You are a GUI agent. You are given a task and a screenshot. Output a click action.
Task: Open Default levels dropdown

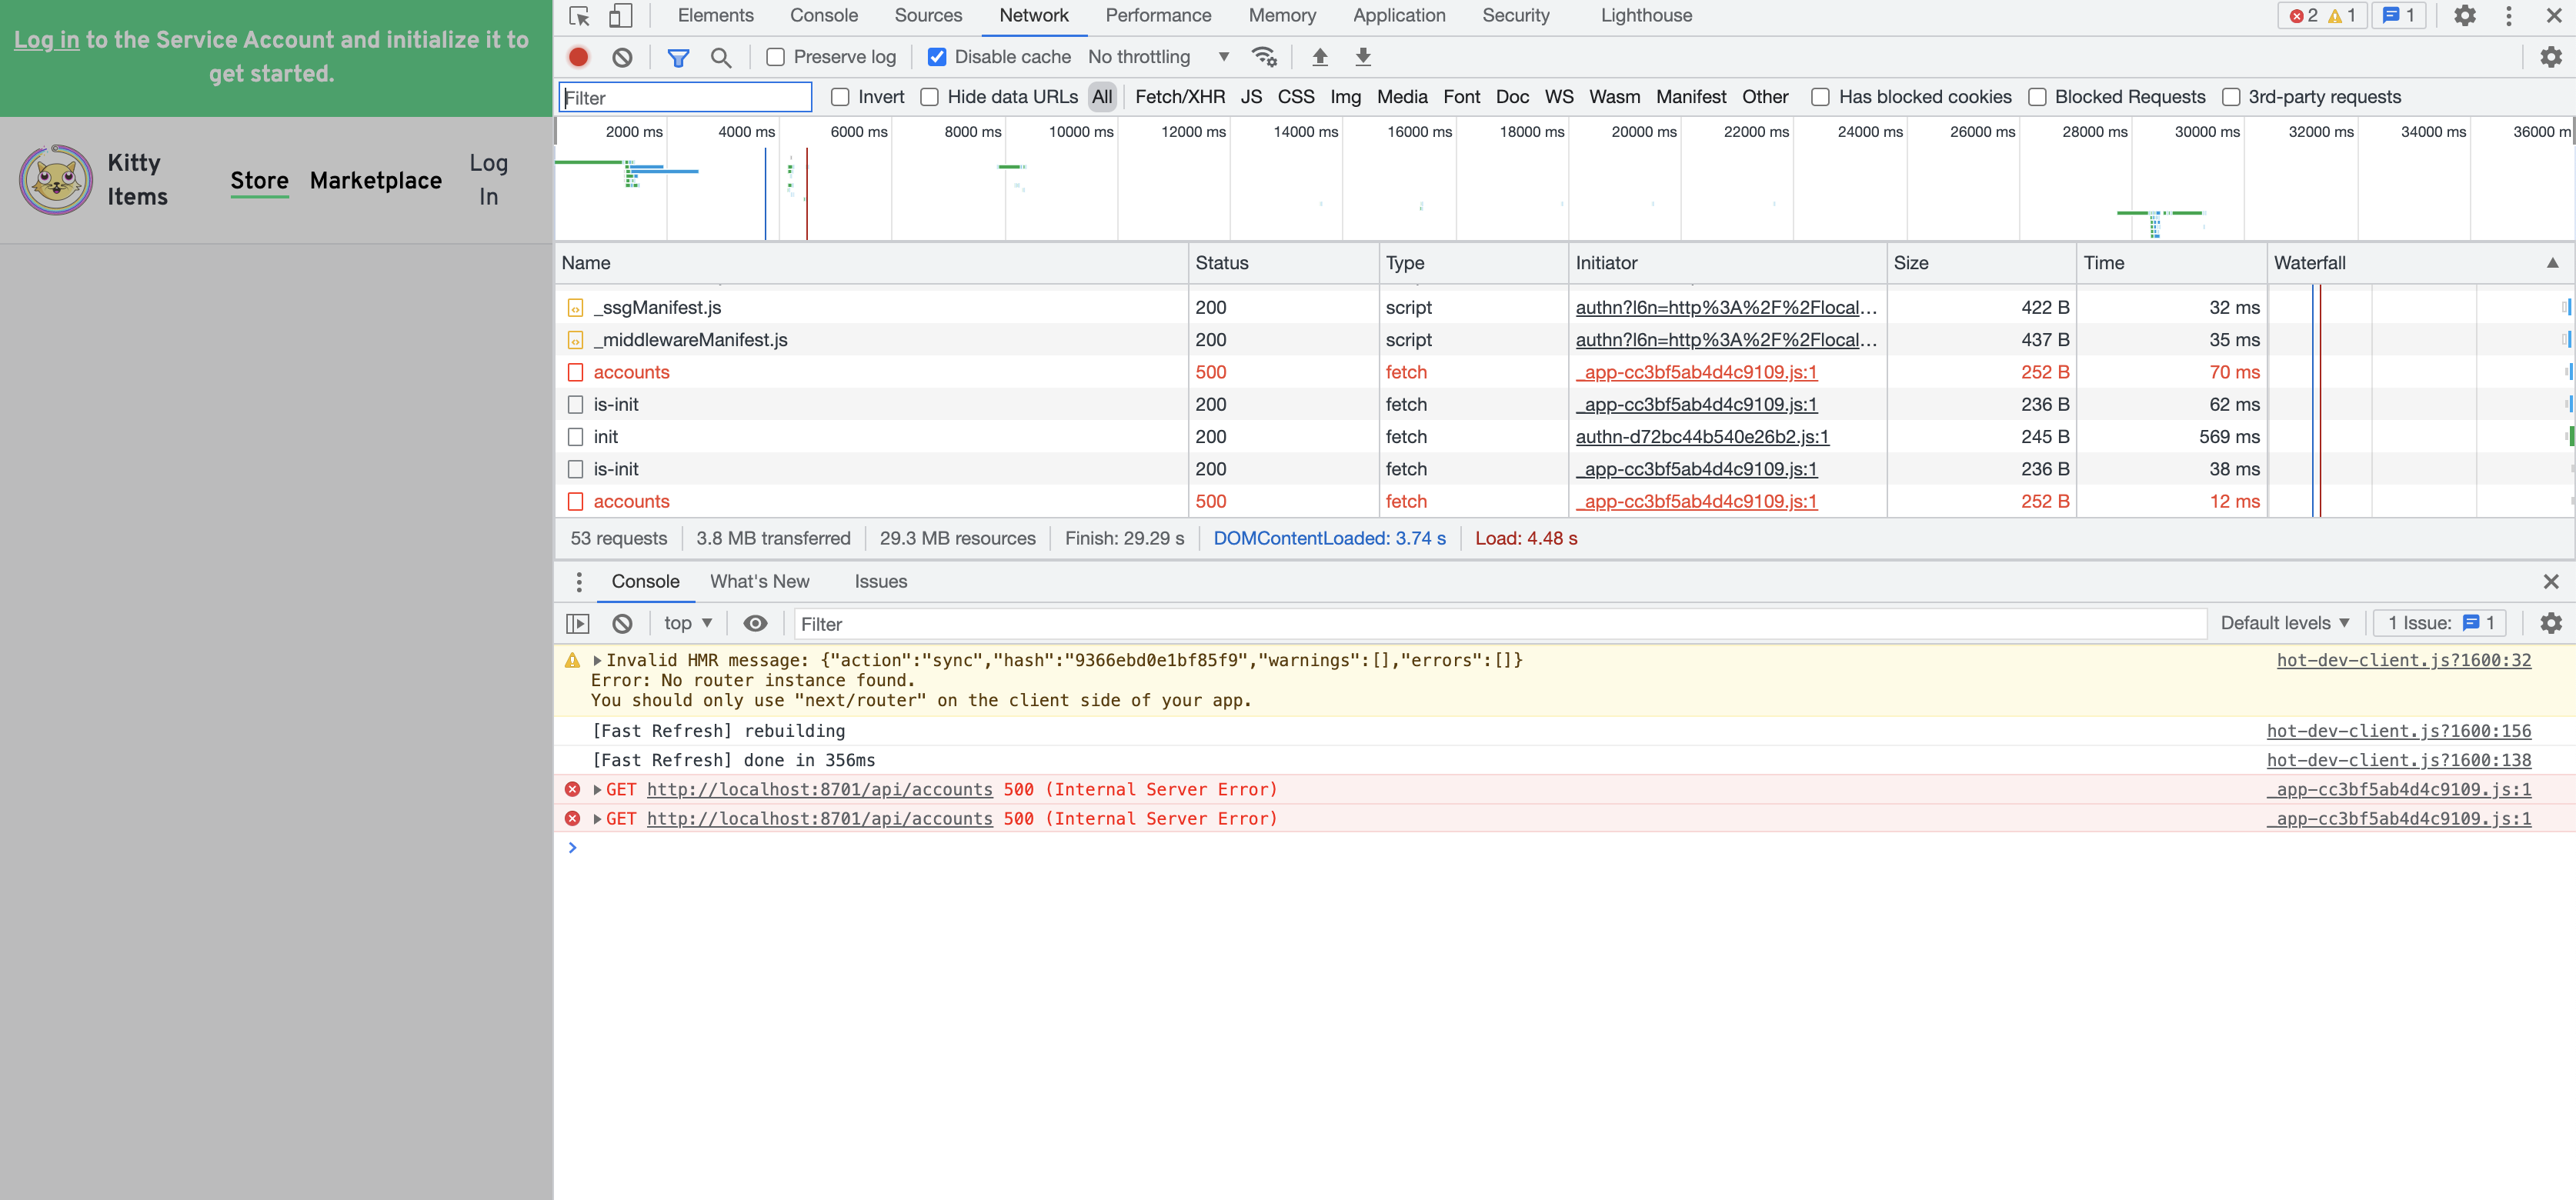[2285, 623]
